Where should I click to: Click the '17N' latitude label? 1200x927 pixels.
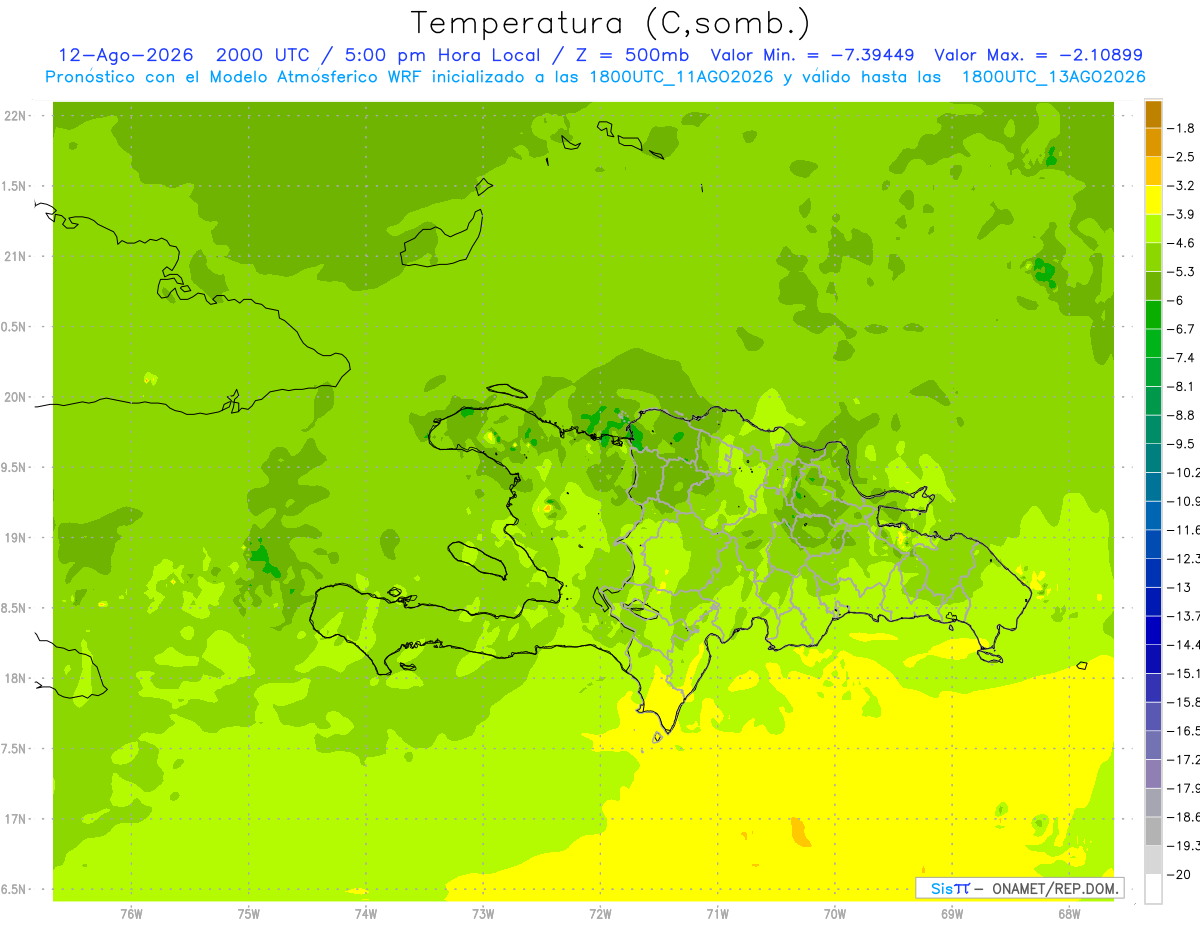[x=15, y=819]
